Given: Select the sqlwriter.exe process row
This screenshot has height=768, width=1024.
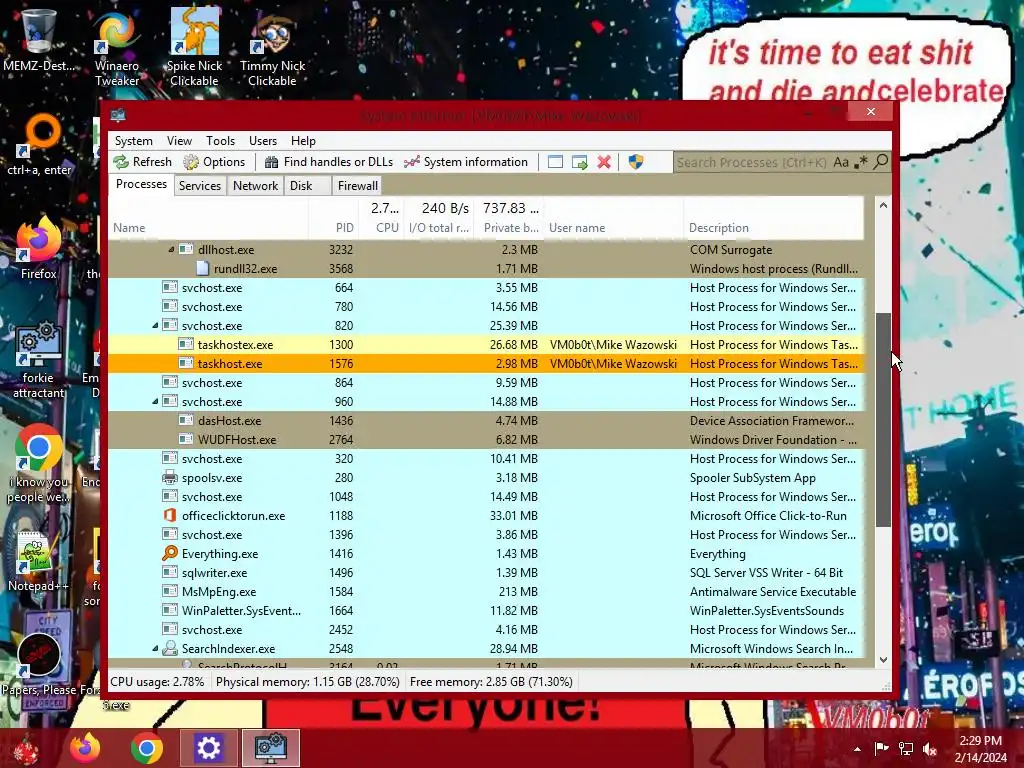Looking at the screenshot, I should click(x=487, y=573).
